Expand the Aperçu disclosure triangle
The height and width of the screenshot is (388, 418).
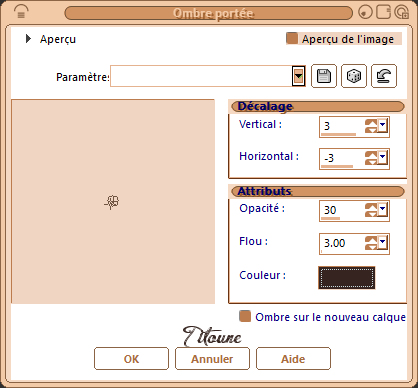[x=28, y=39]
